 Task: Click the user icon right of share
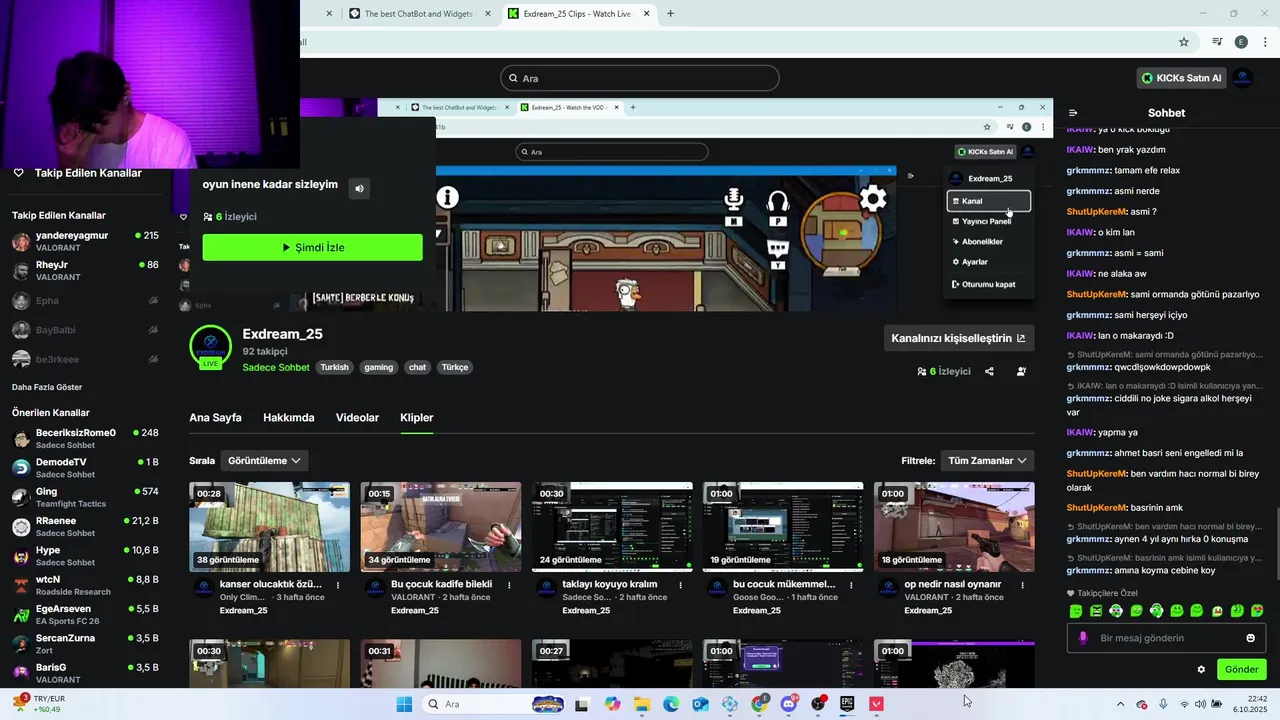[1021, 371]
